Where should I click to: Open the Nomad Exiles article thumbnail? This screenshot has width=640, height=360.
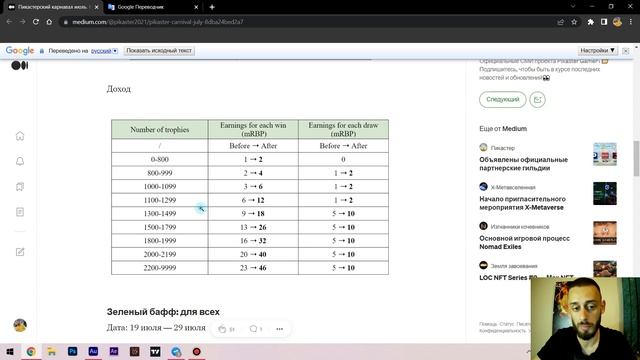(605, 233)
